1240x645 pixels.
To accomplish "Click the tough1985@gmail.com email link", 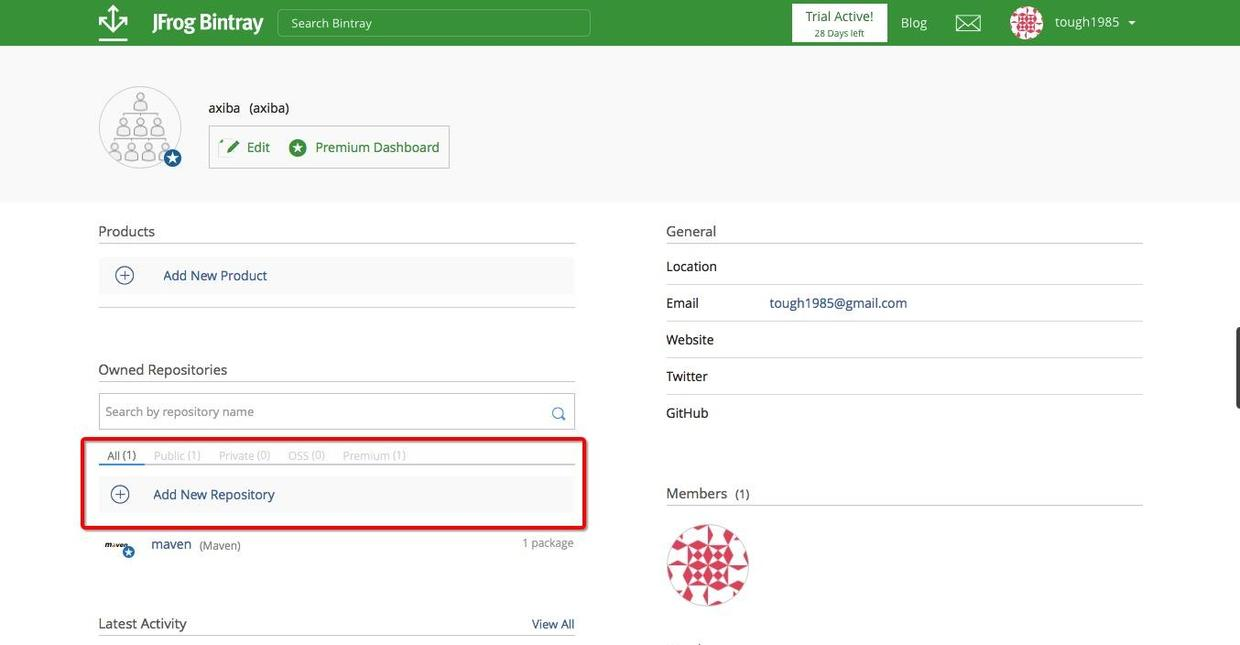I will click(x=838, y=303).
